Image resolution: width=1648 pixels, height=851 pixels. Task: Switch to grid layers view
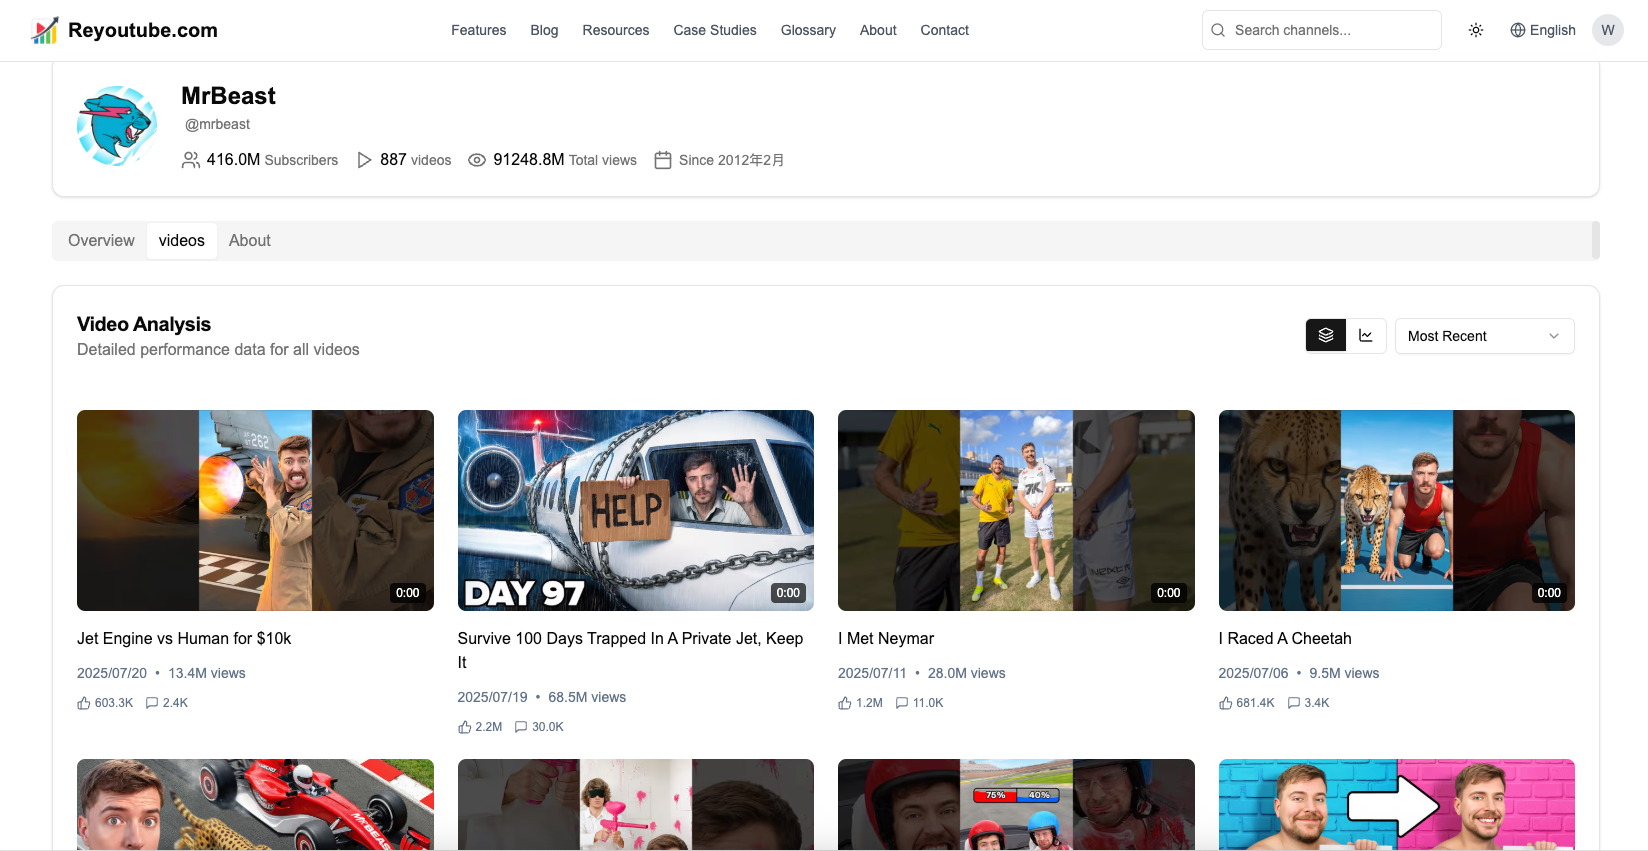pyautogui.click(x=1326, y=336)
